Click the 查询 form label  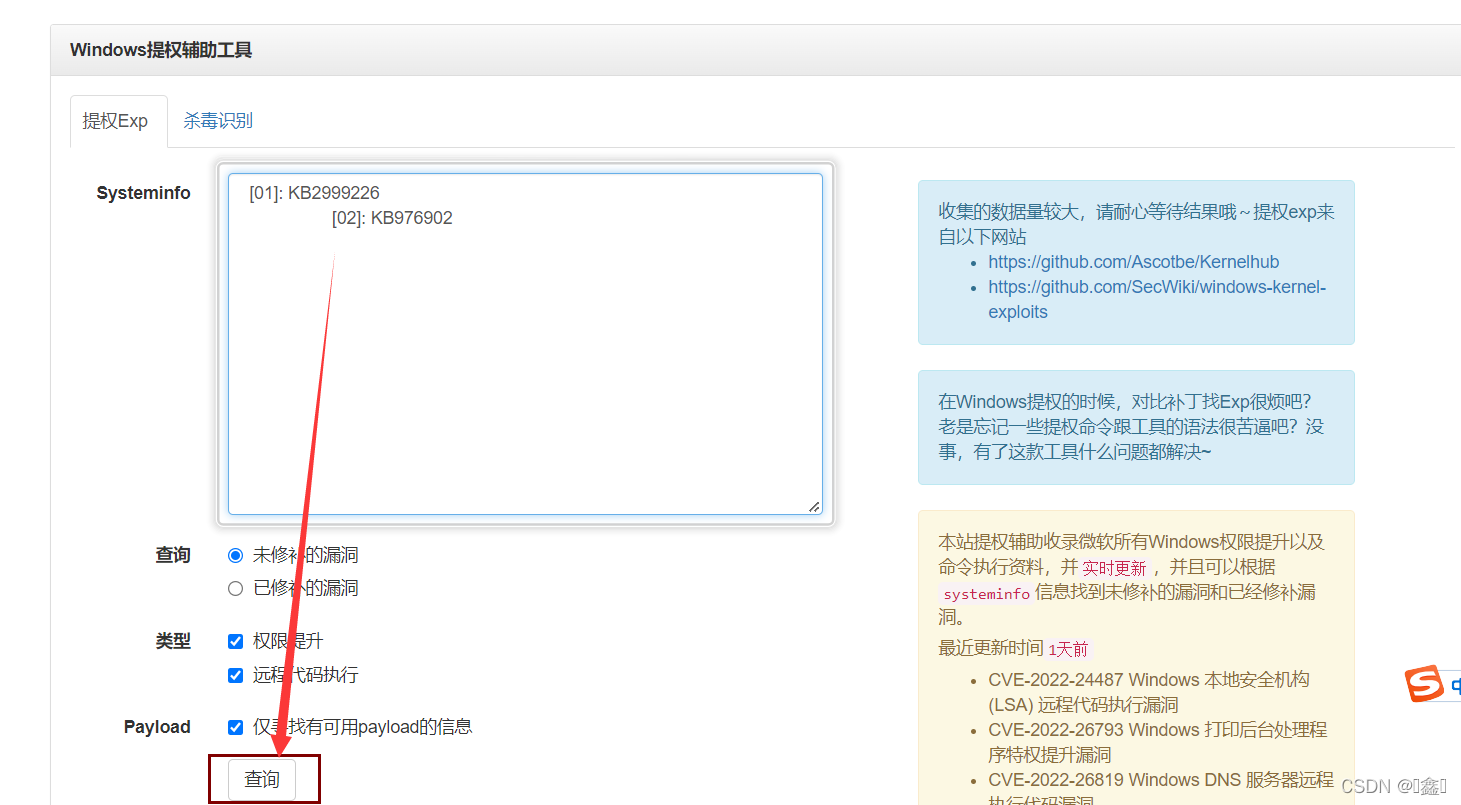pyautogui.click(x=173, y=555)
